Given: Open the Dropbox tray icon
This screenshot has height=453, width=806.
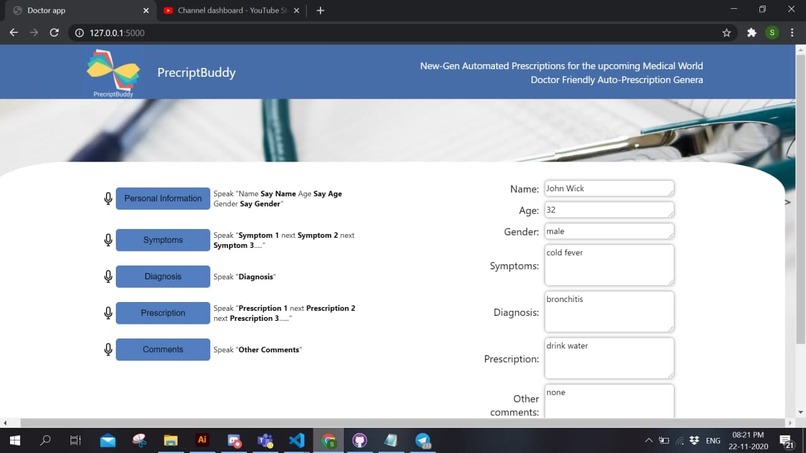Looking at the screenshot, I should (x=694, y=441).
